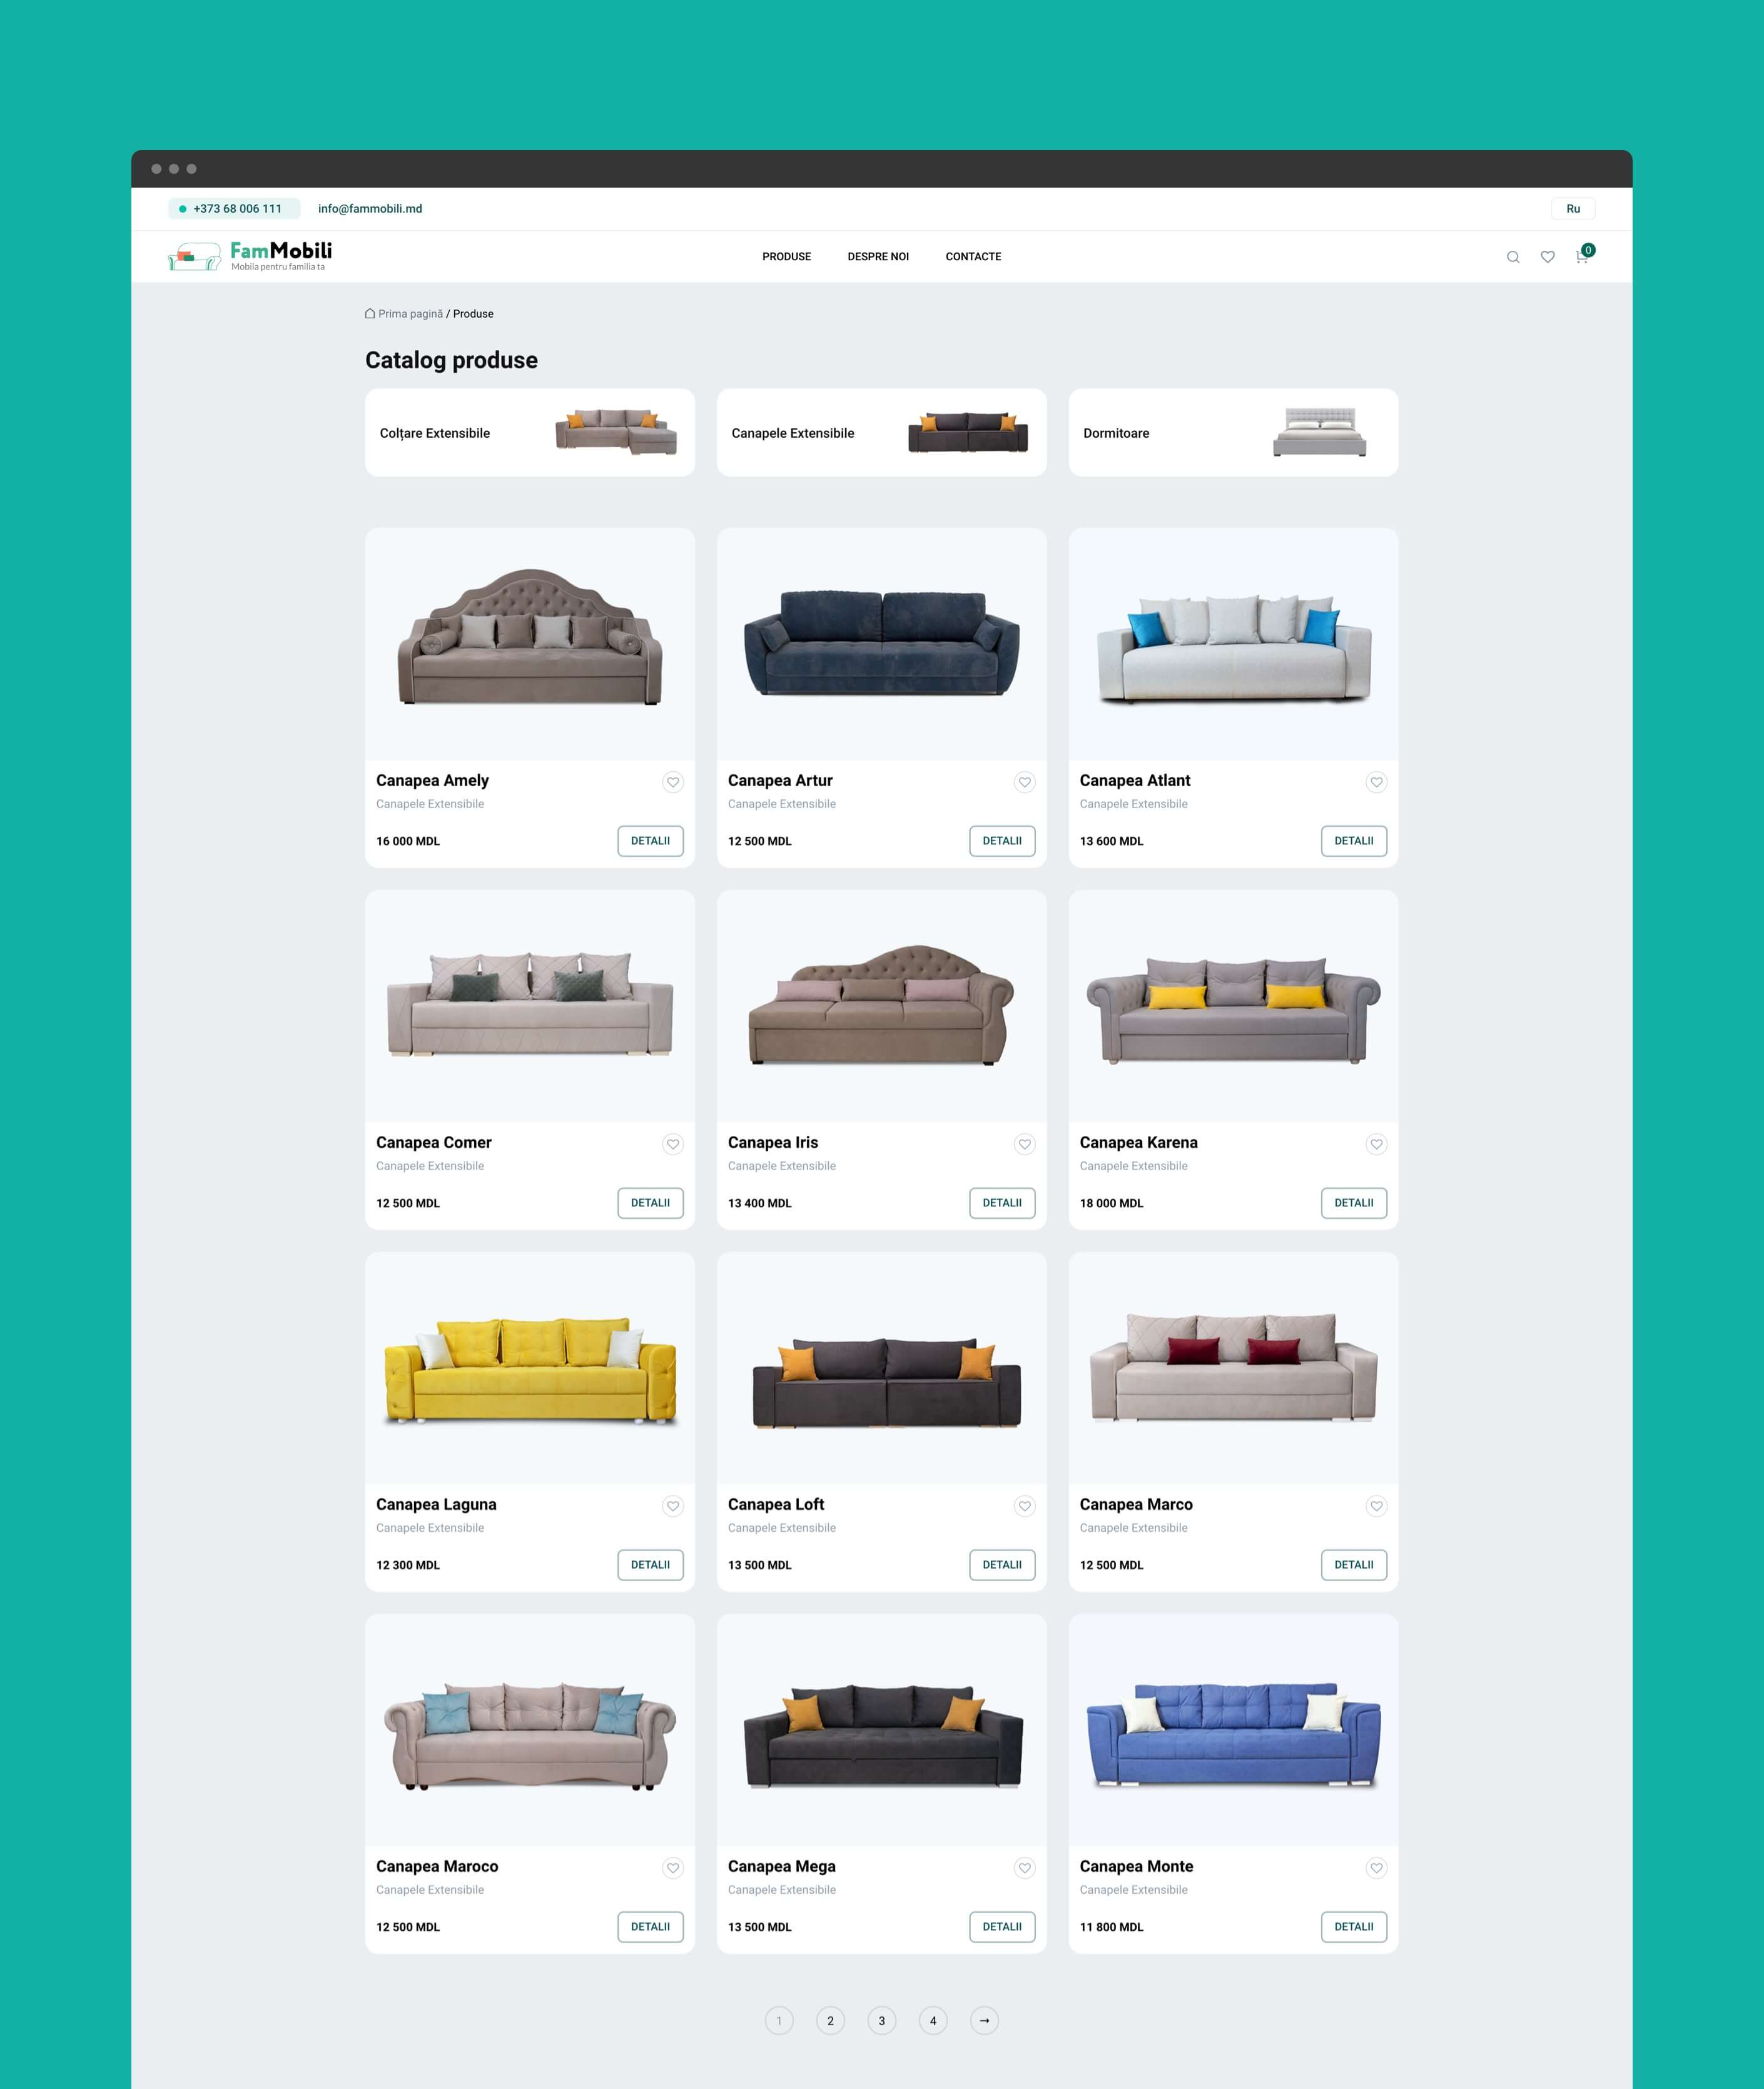Screen dimensions: 1764x2089
Task: Open blue Canapea Monte image
Action: (x=1233, y=1730)
